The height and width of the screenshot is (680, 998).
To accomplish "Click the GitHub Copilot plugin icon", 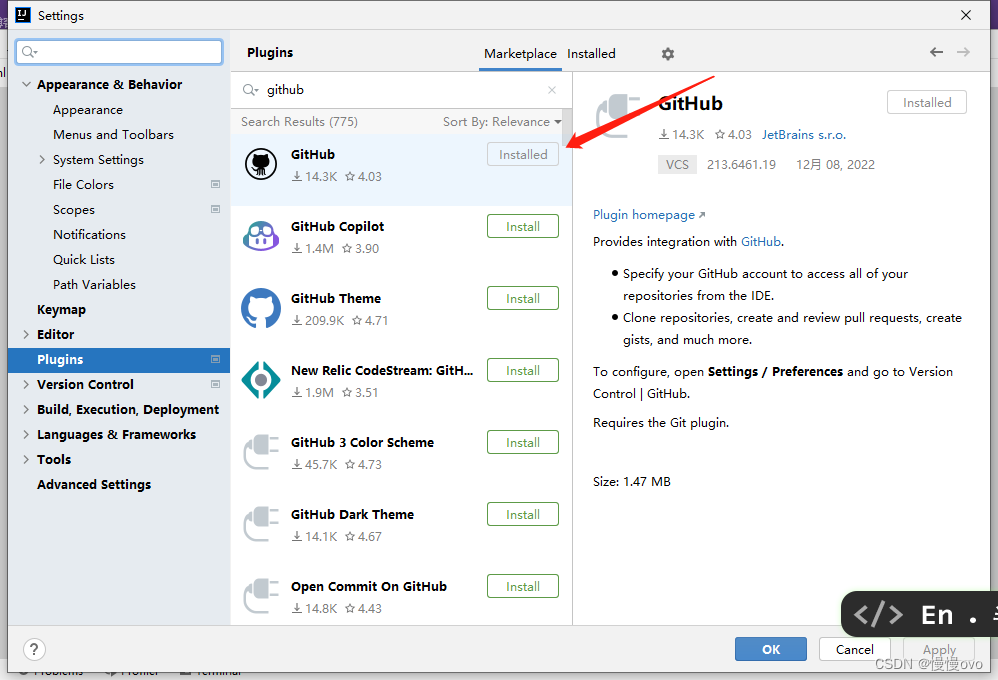I will point(261,236).
